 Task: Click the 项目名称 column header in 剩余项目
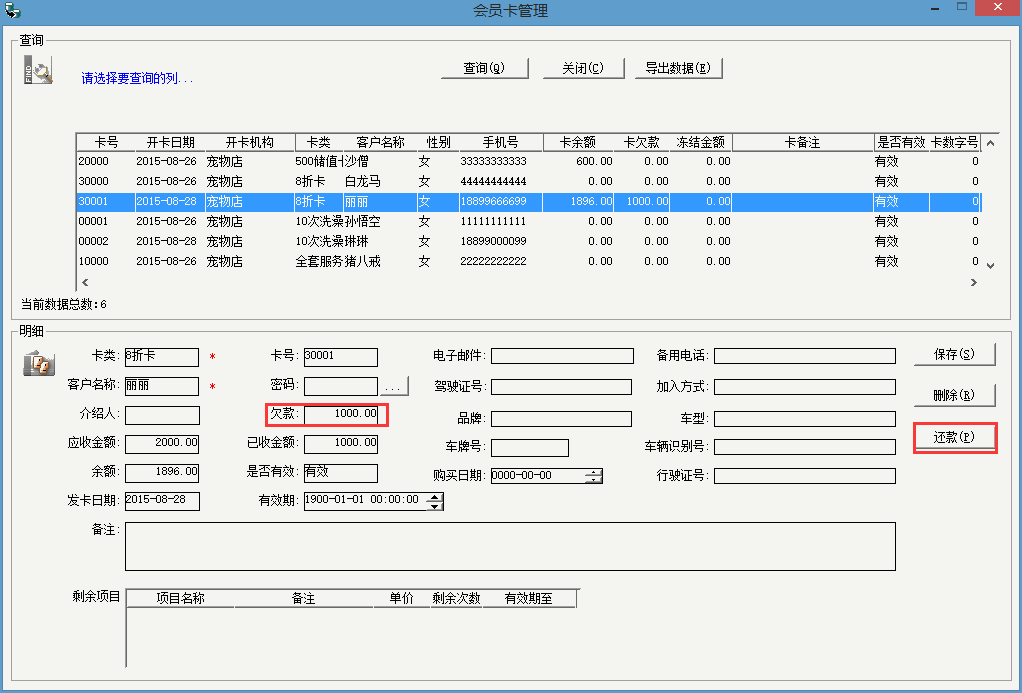click(181, 598)
